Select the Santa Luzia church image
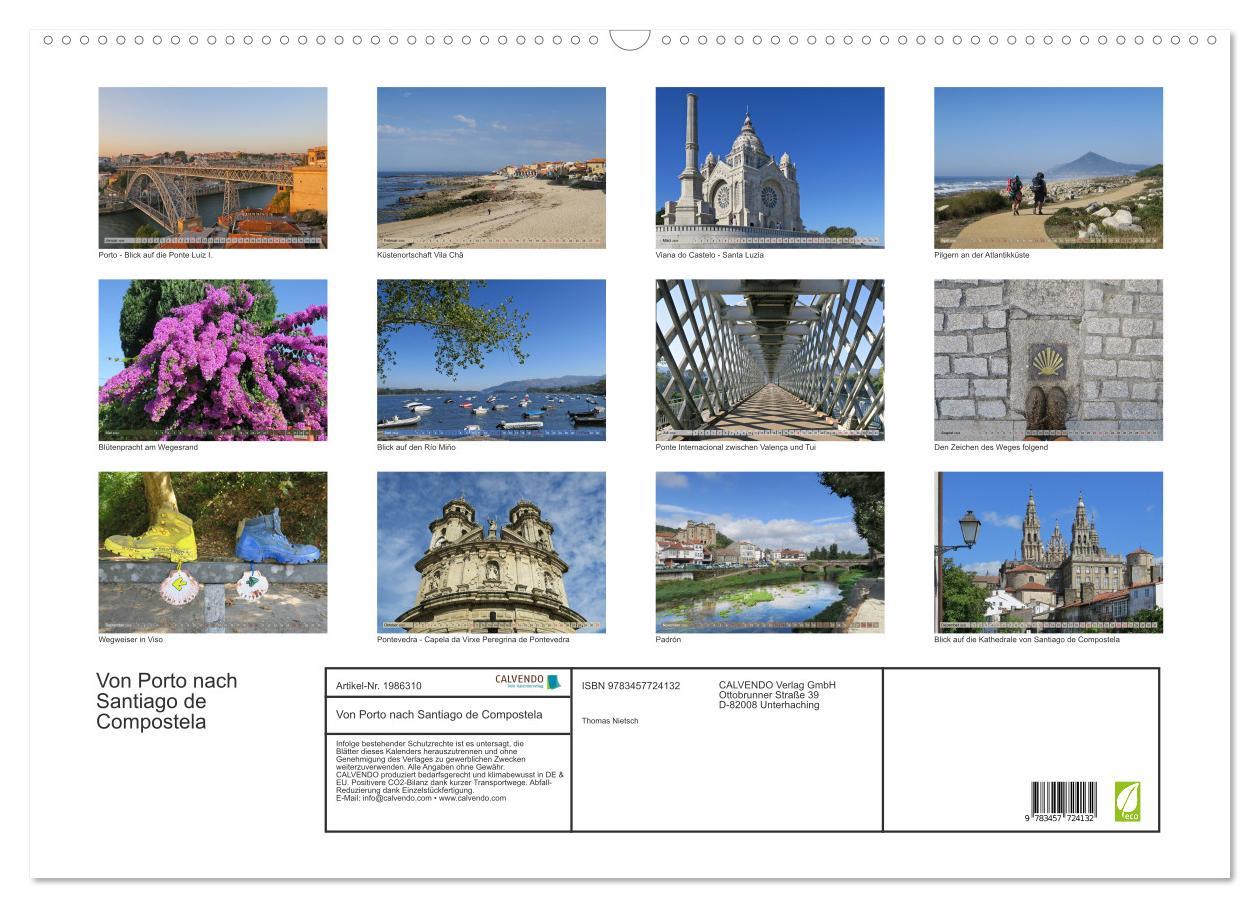 770,165
